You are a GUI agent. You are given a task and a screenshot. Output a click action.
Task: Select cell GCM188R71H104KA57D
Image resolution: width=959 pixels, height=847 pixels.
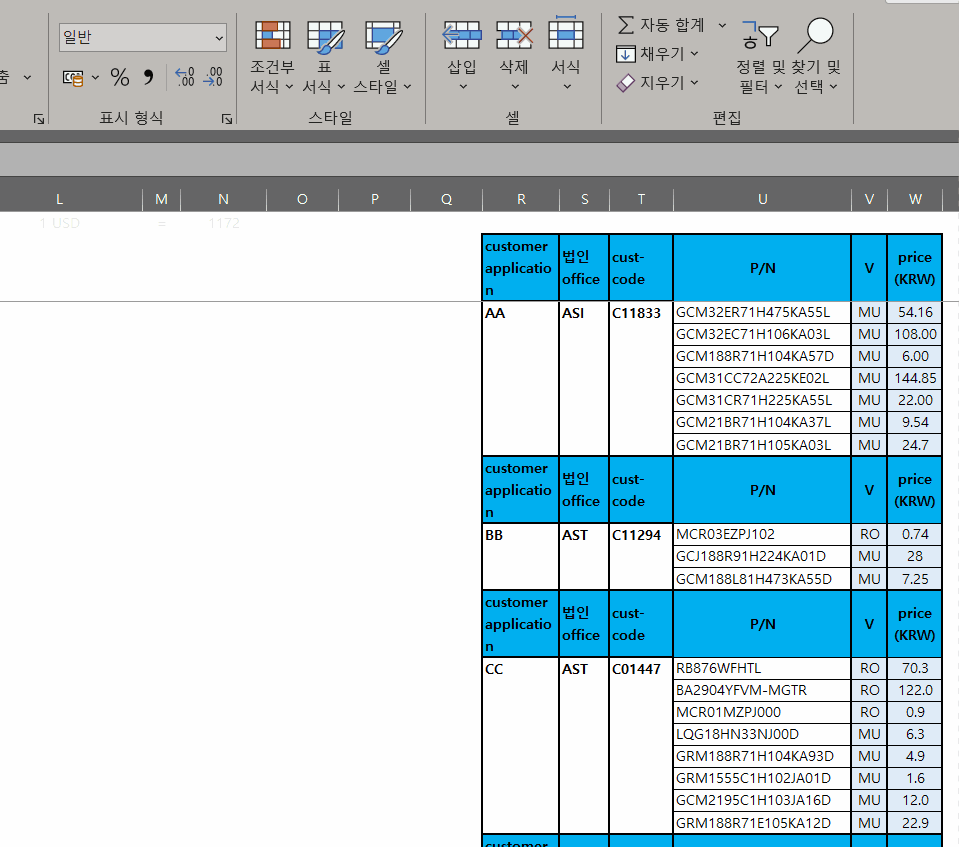click(x=762, y=357)
